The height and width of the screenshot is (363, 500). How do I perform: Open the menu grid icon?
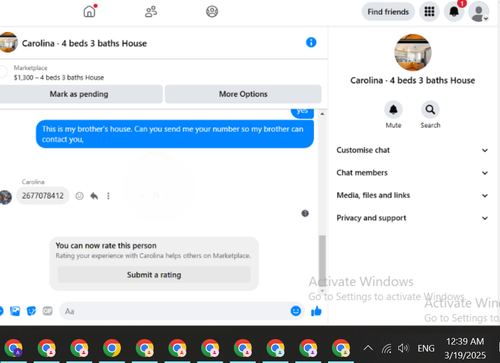[429, 12]
